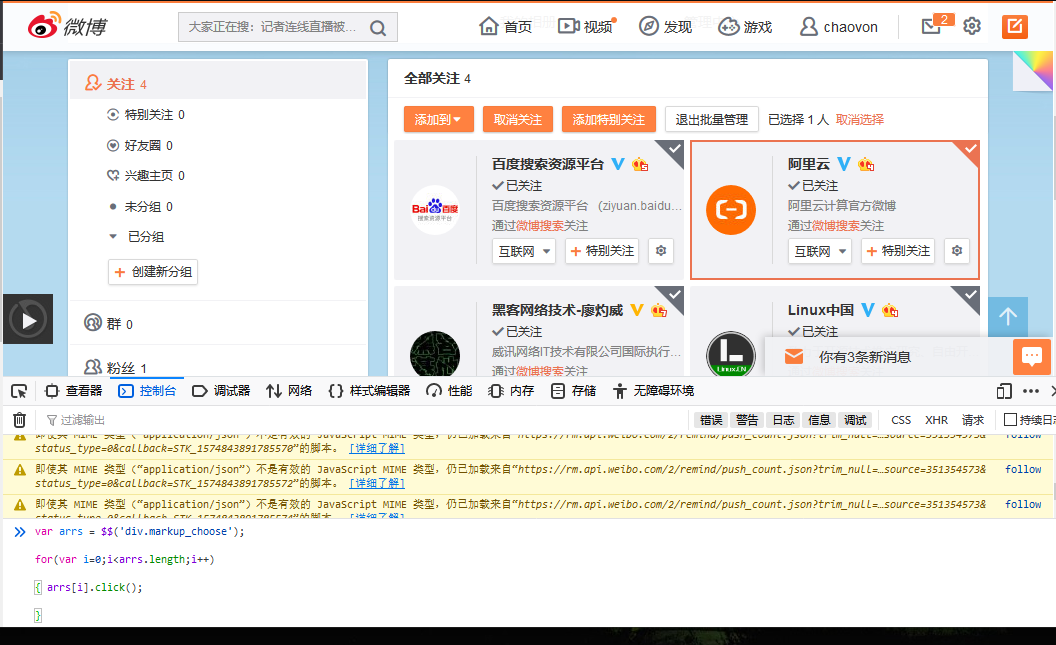
Task: Click the 创建新分组 button
Action: (x=153, y=272)
